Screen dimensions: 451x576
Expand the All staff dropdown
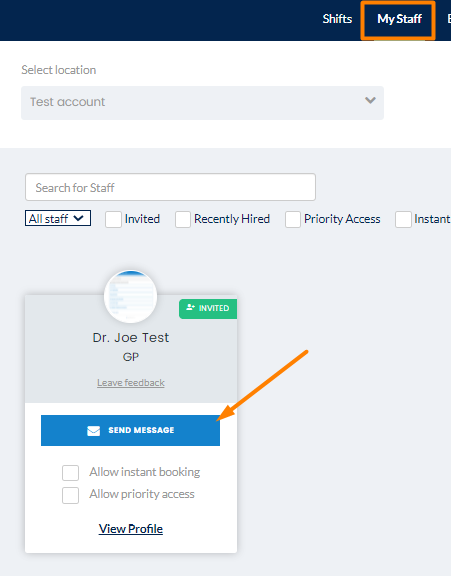tap(58, 218)
